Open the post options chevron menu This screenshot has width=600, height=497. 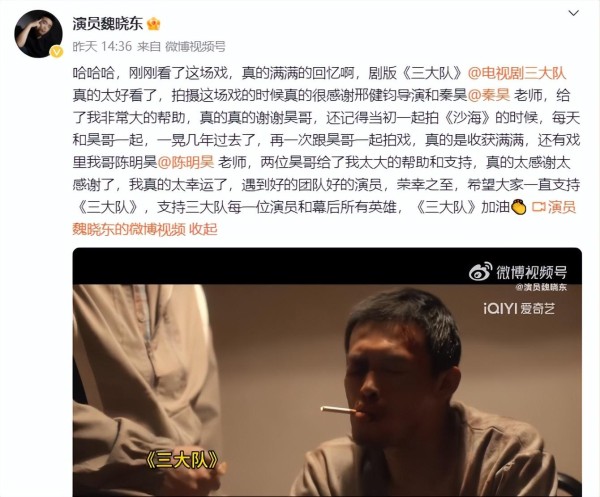[x=573, y=13]
